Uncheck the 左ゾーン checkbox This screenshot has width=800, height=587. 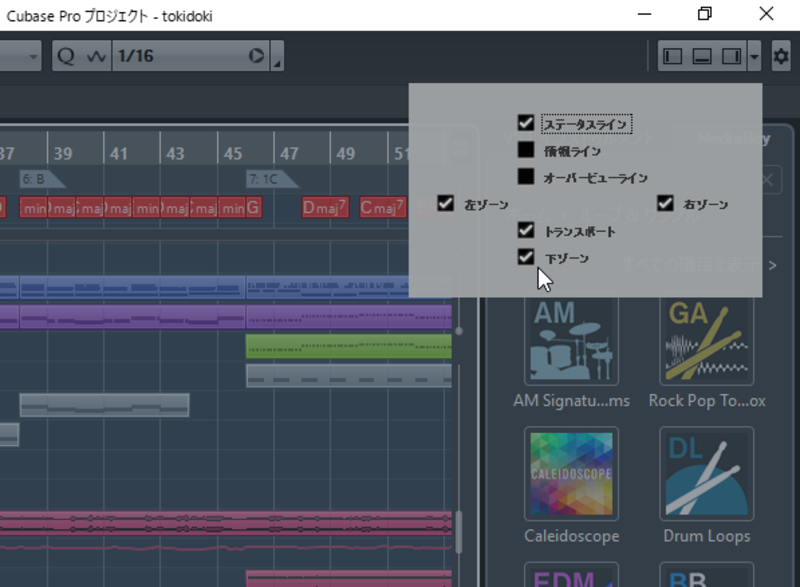445,203
